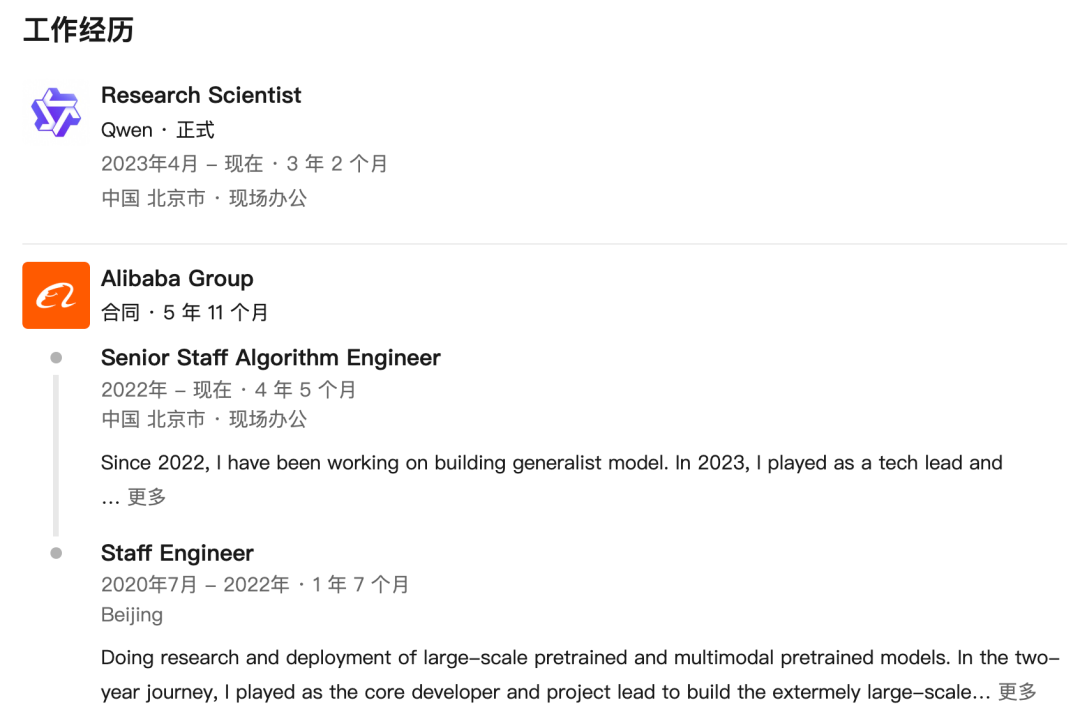Click the Beijing location under Staff Engineer
This screenshot has width=1080, height=714.
(x=132, y=614)
